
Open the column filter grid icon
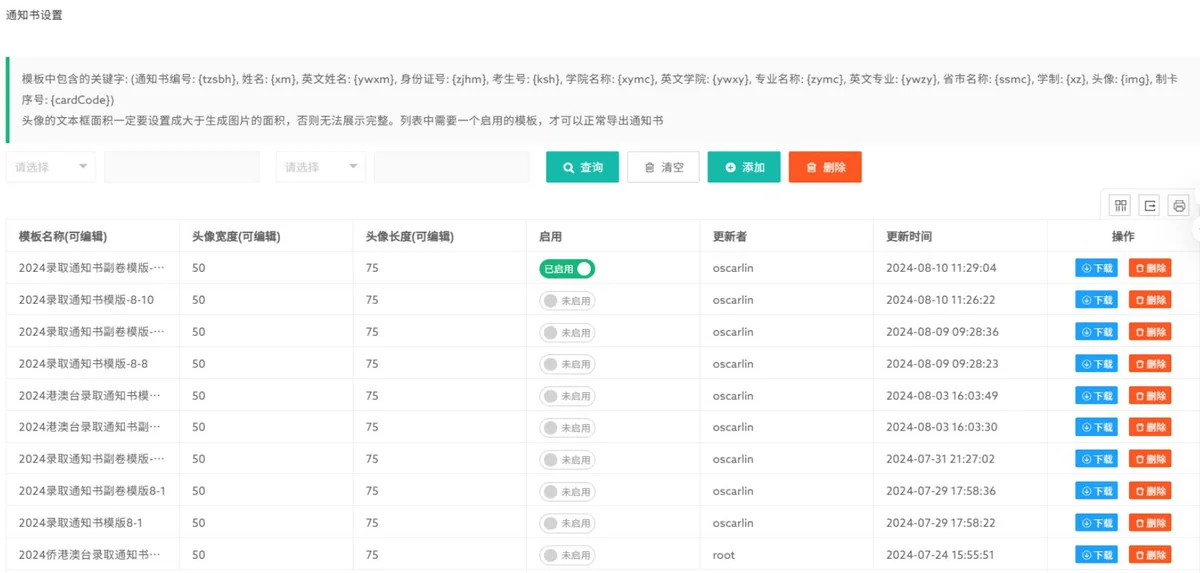(1121, 205)
